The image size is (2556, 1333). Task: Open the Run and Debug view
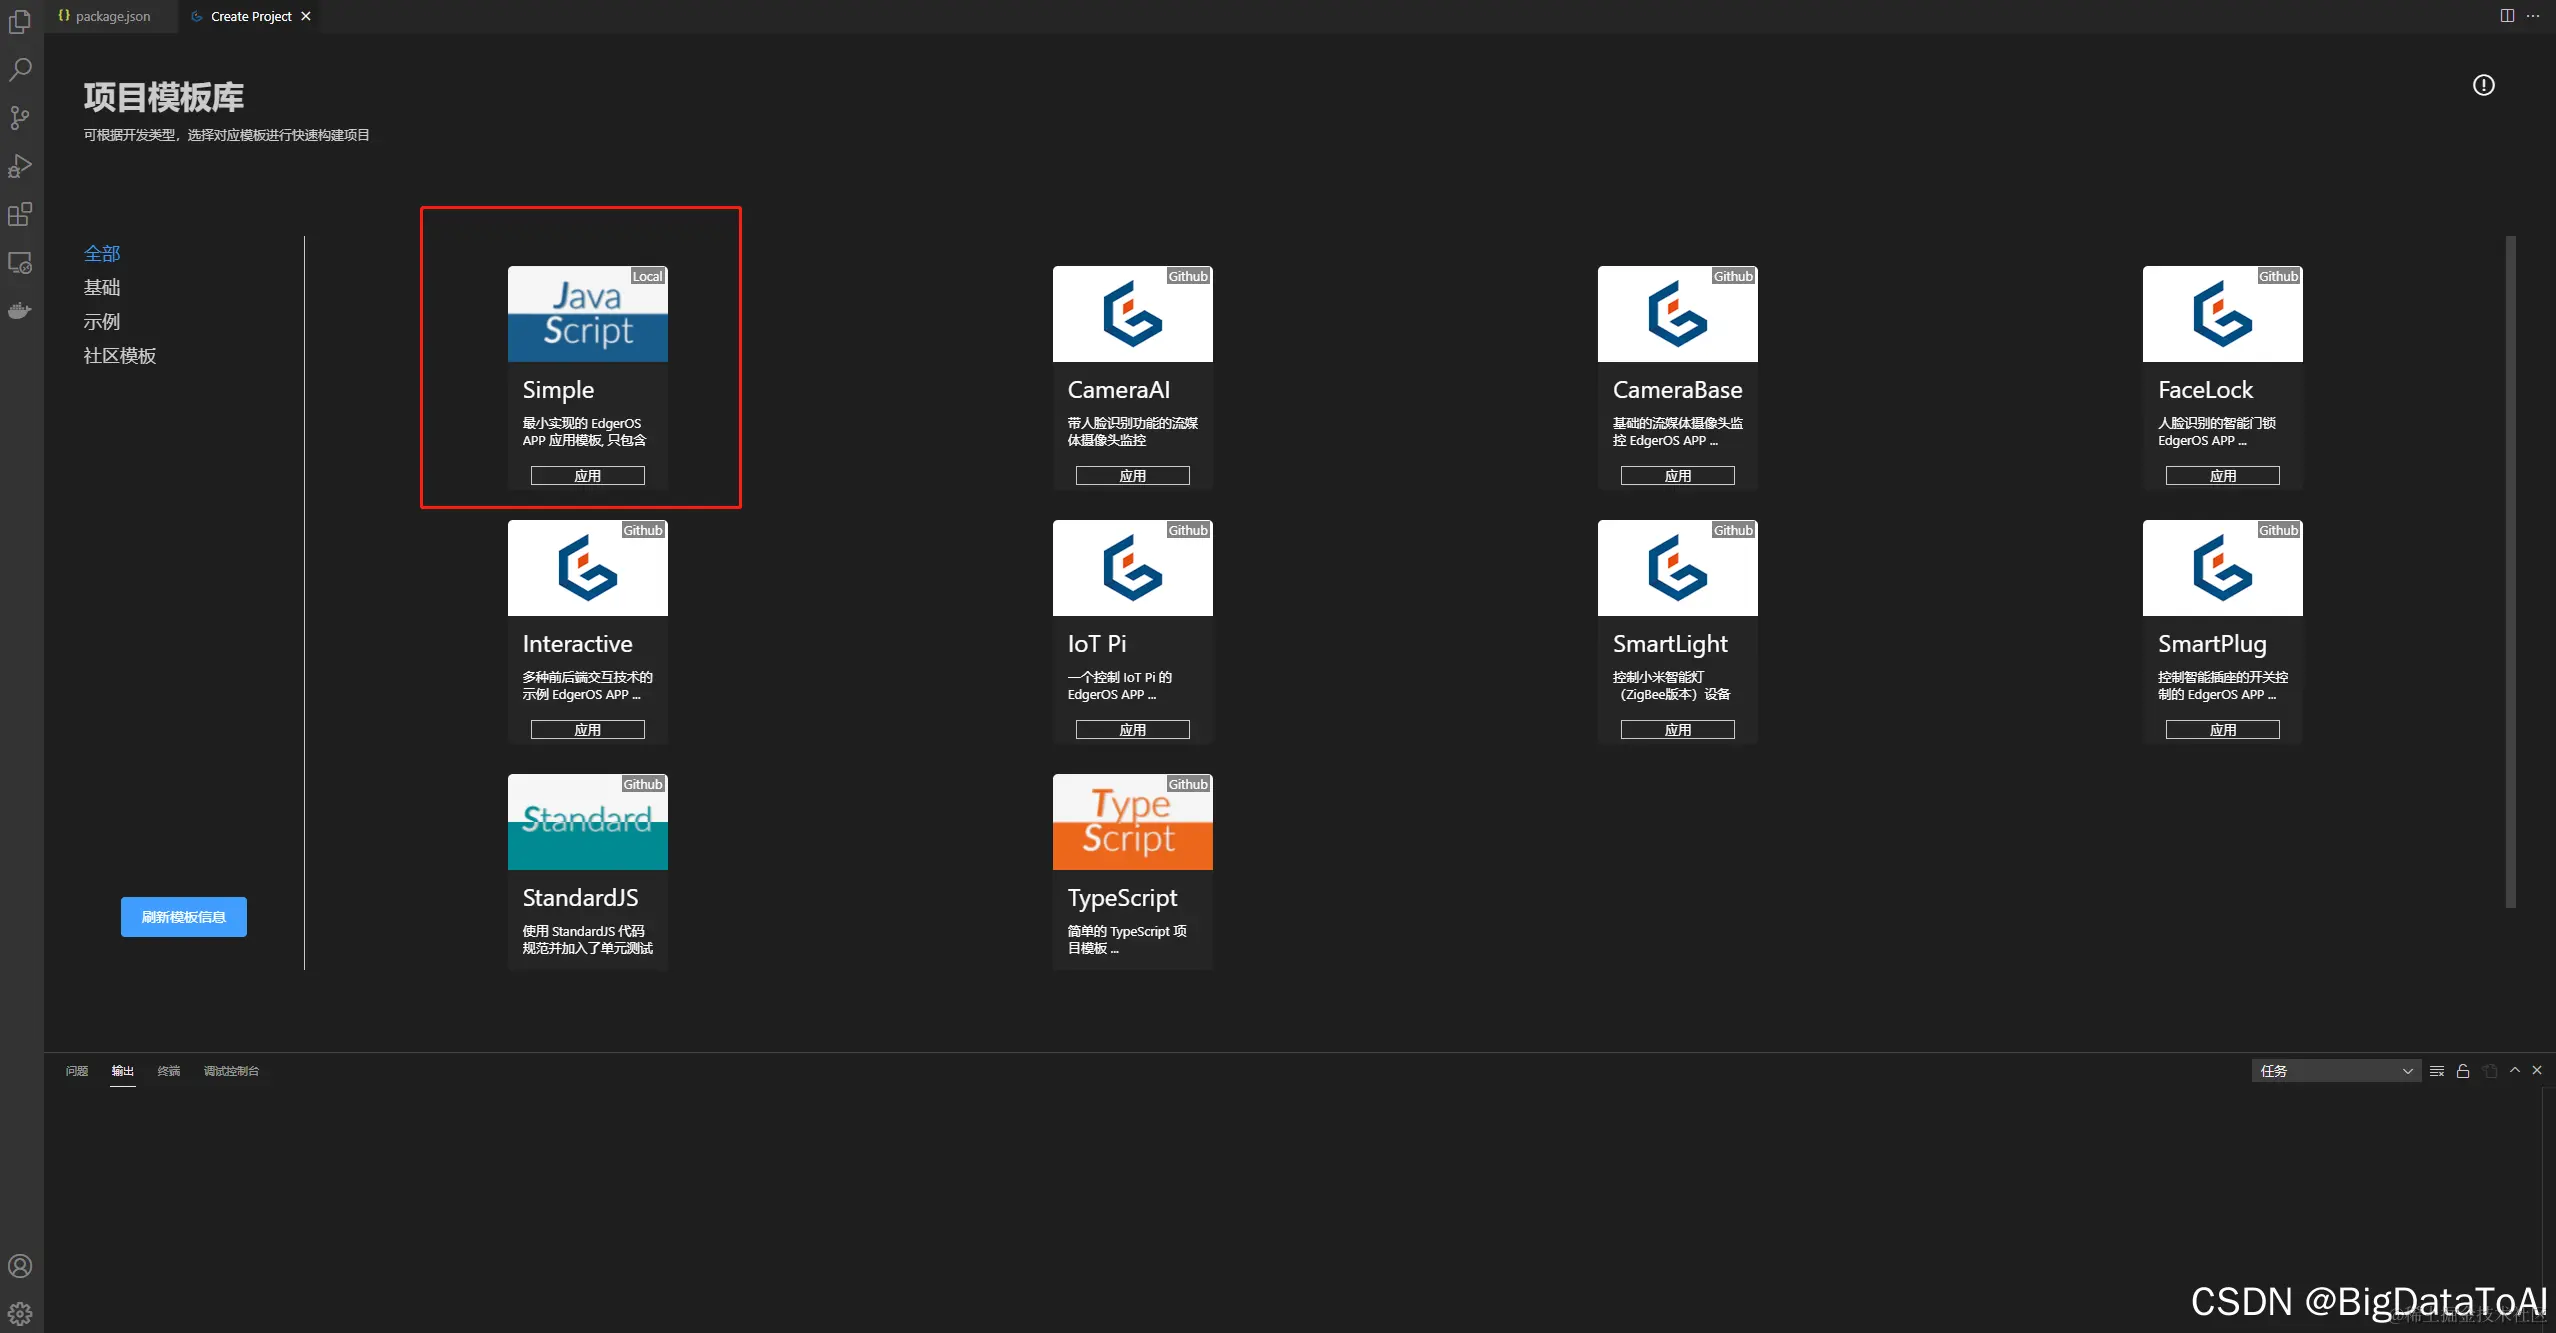click(x=20, y=166)
